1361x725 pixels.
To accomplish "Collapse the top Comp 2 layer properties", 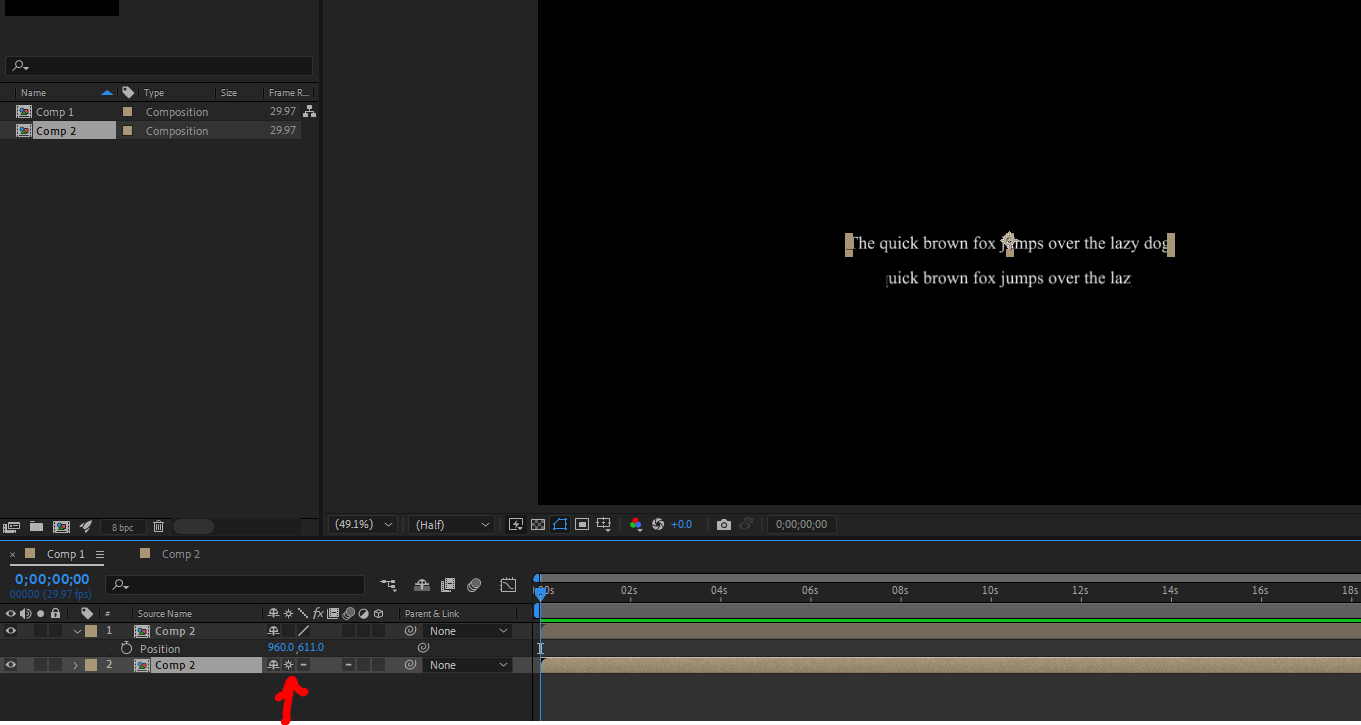I will 76,630.
